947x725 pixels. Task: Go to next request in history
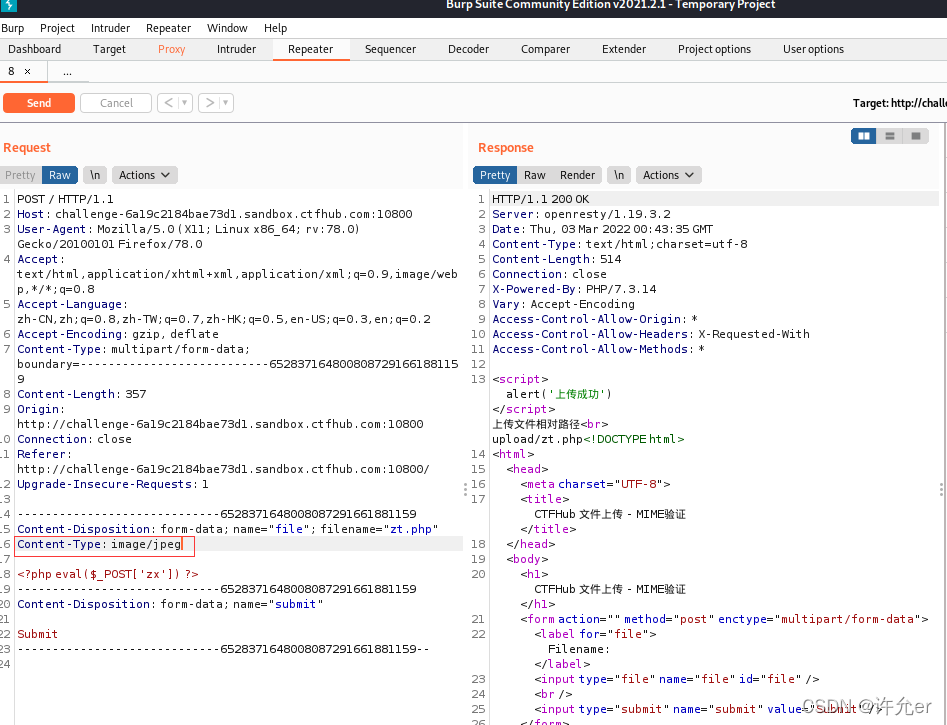(210, 103)
